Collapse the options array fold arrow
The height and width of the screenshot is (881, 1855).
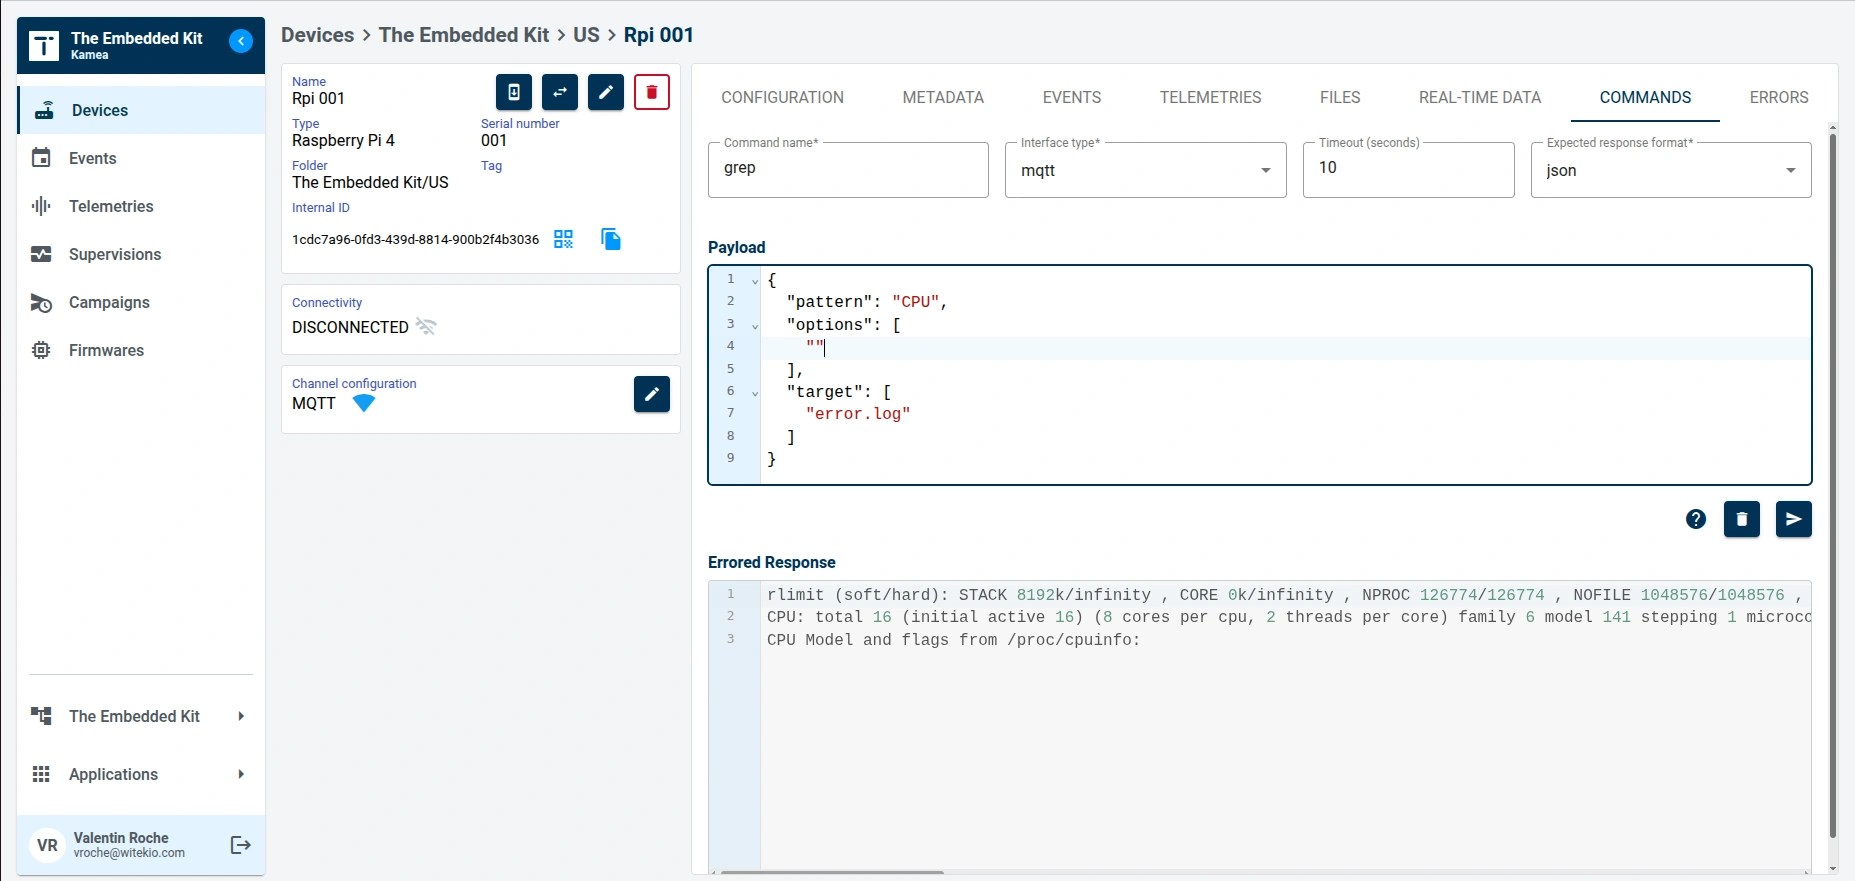pyautogui.click(x=755, y=326)
